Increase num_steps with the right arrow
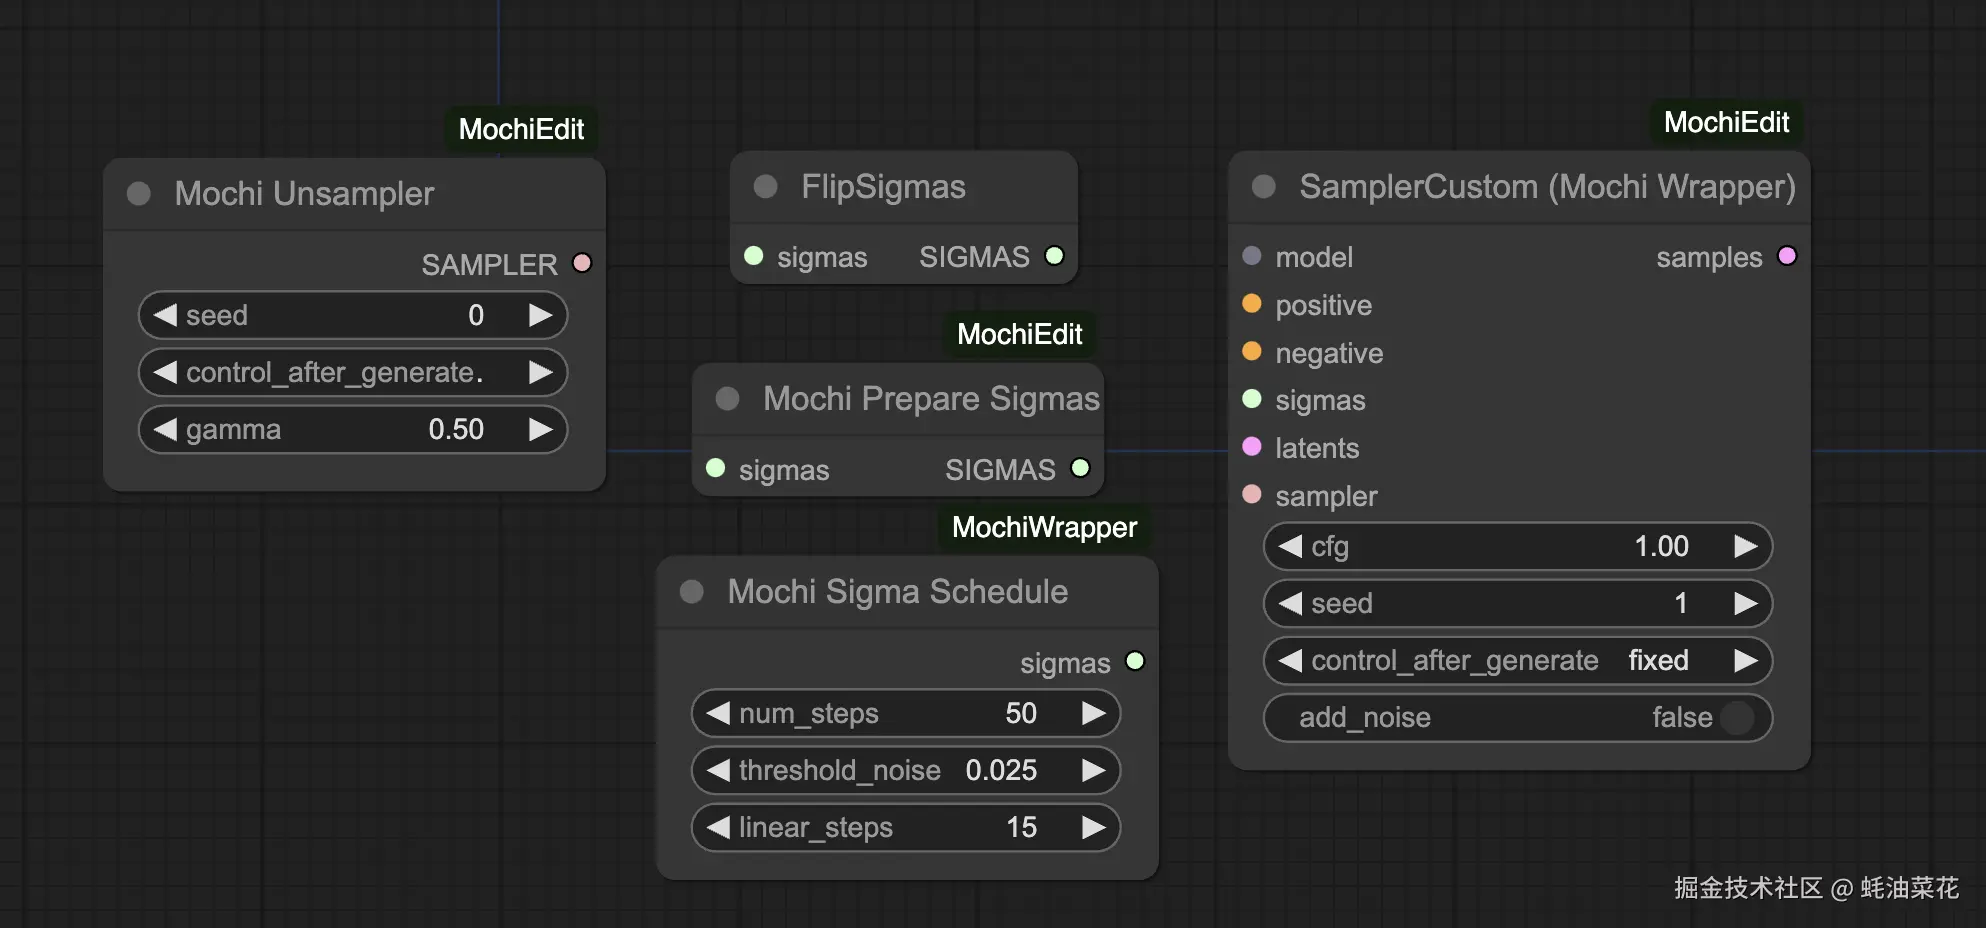This screenshot has height=928, width=1986. point(1094,714)
